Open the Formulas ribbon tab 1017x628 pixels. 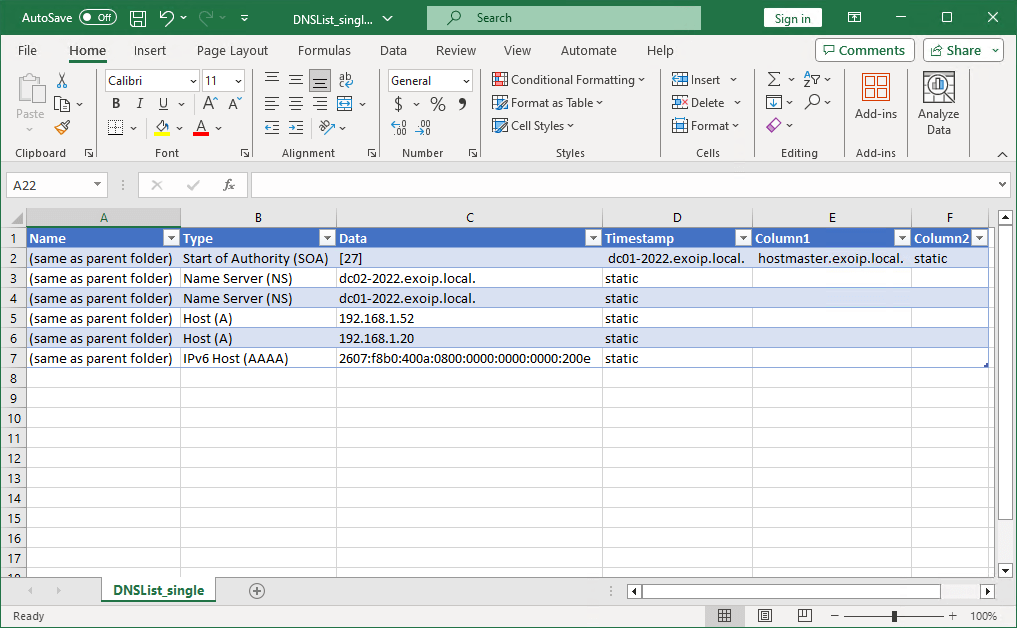tap(324, 50)
